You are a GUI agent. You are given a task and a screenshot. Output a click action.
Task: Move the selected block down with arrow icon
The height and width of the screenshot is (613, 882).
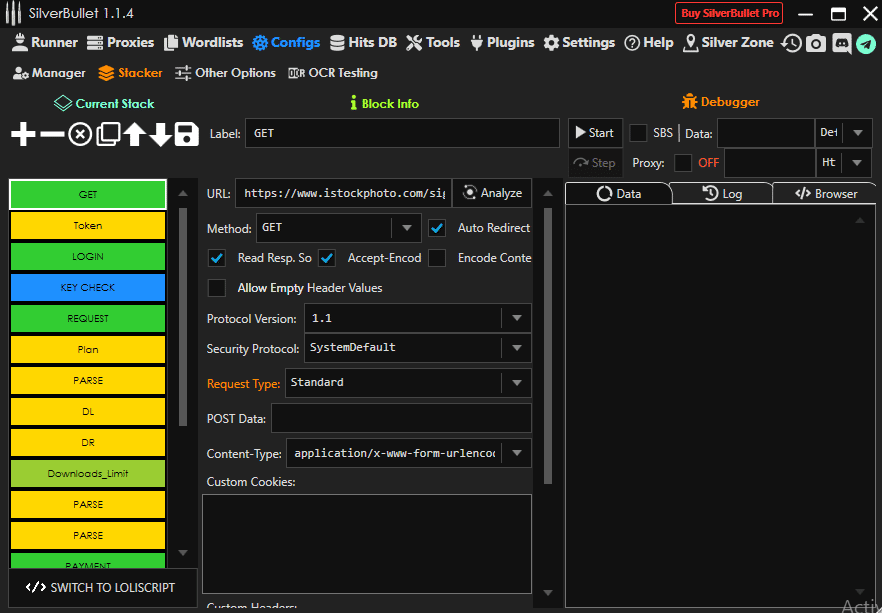pyautogui.click(x=160, y=134)
